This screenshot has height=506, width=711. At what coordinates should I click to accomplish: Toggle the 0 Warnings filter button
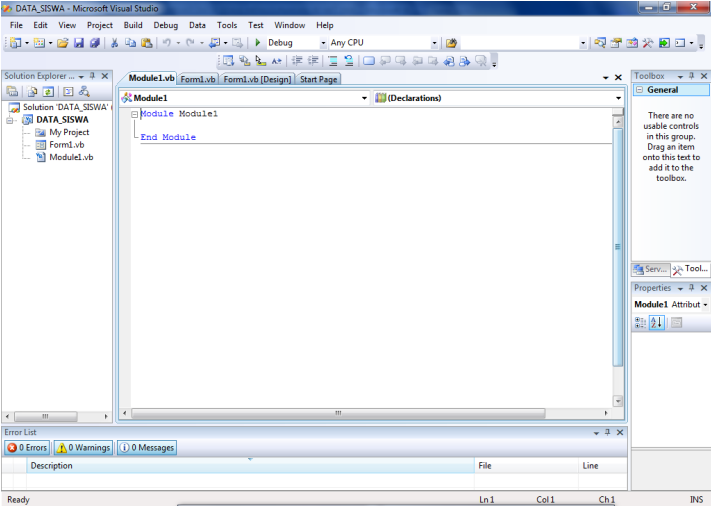[x=83, y=448]
